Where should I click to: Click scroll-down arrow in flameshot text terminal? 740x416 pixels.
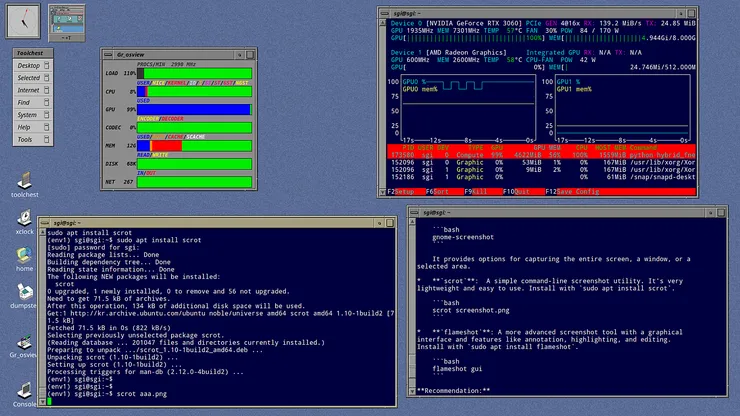coord(412,391)
